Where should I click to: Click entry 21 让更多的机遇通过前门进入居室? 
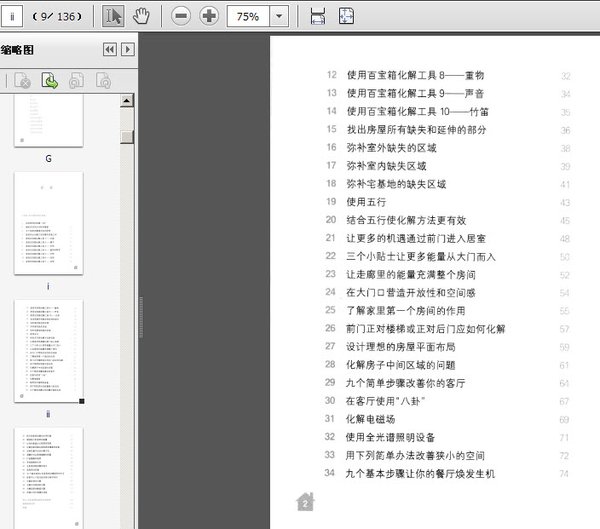pos(448,238)
